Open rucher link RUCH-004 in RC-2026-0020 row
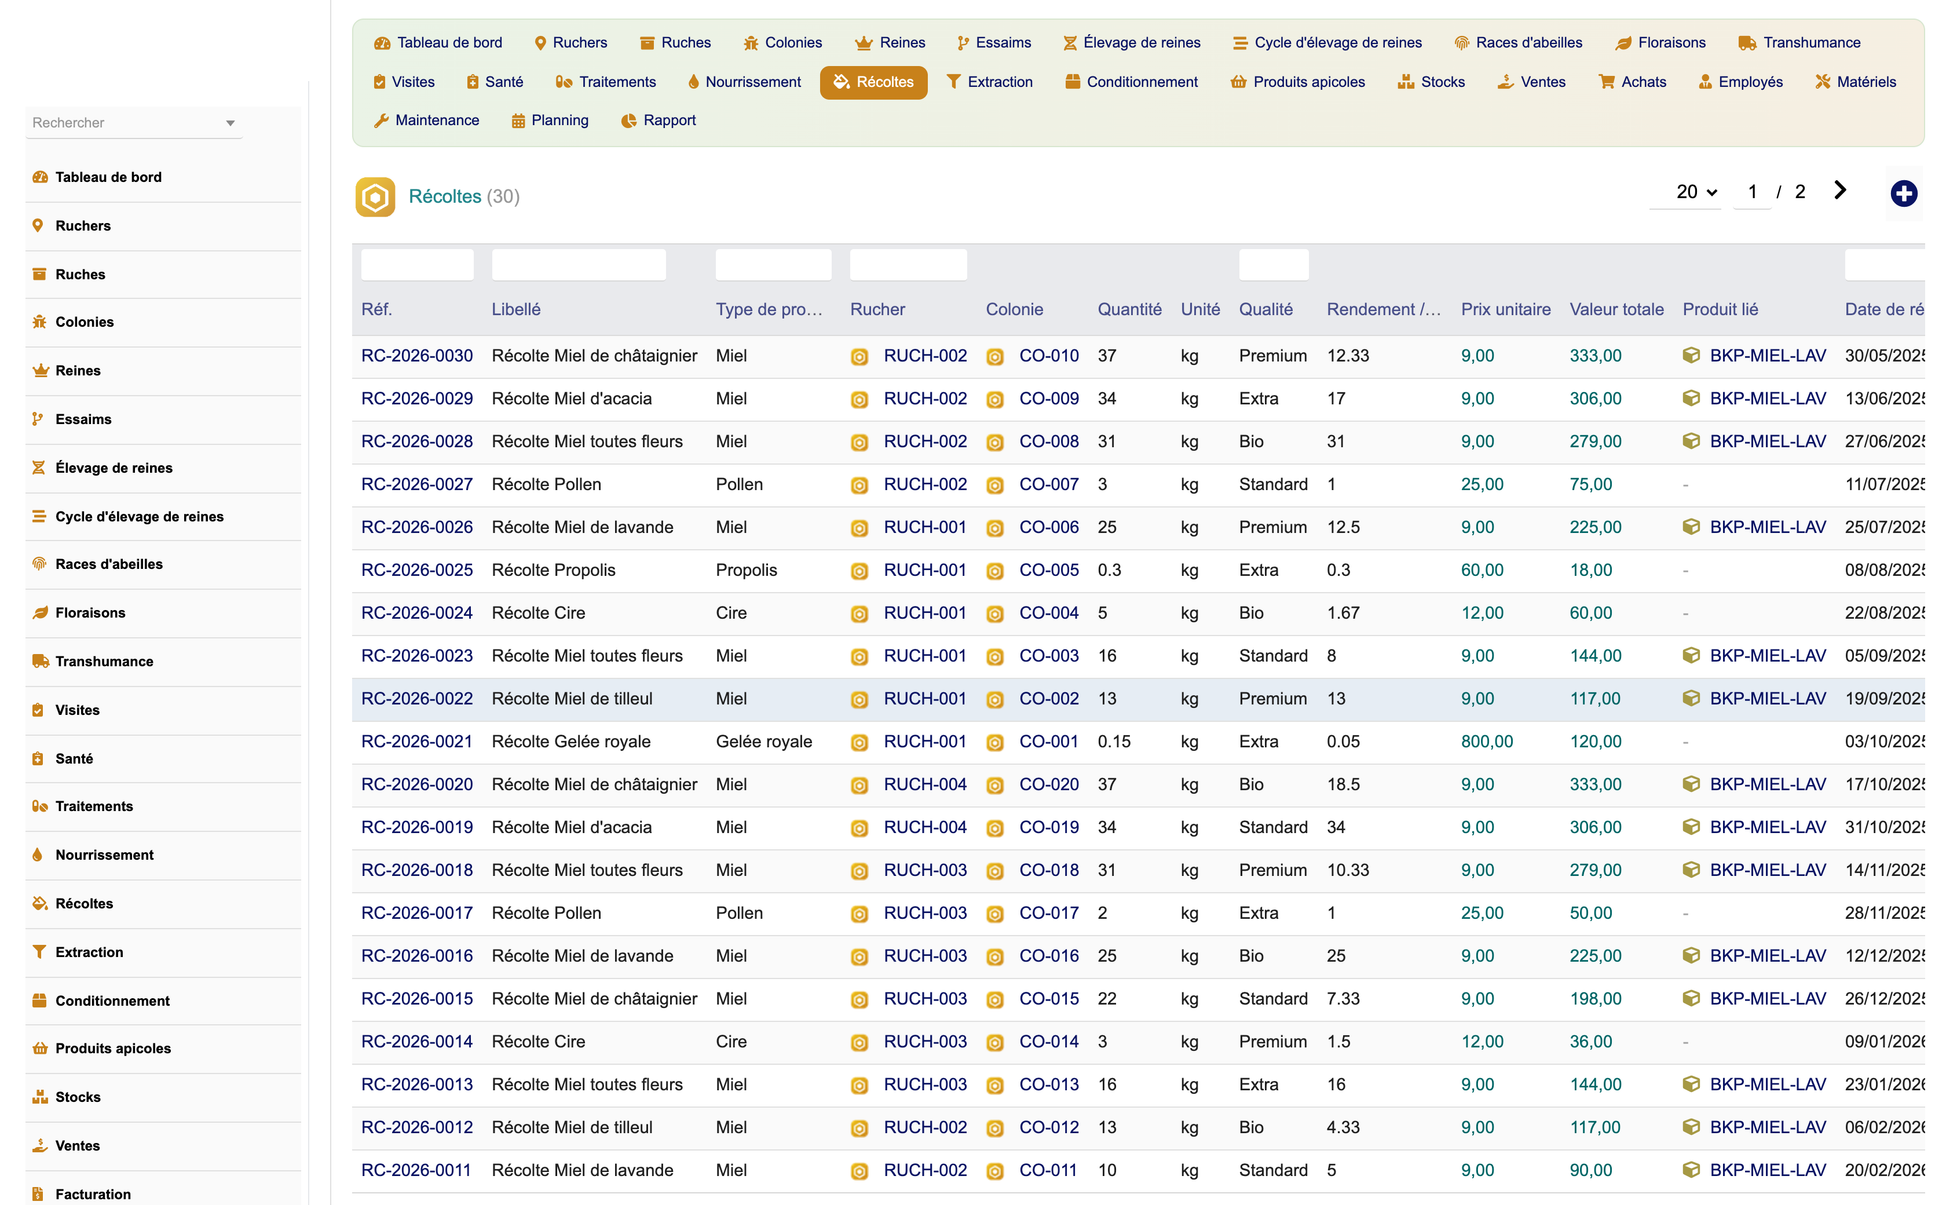This screenshot has width=1946, height=1205. pos(925,785)
